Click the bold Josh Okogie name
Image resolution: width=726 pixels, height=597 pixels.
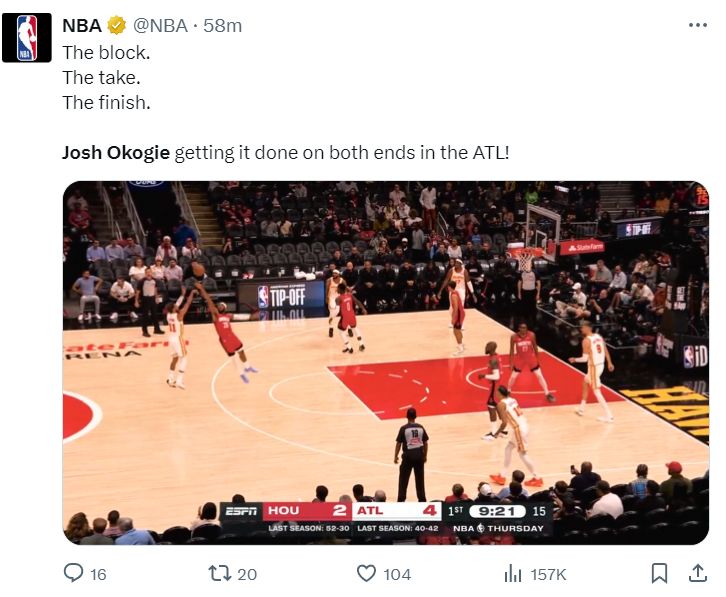click(116, 153)
